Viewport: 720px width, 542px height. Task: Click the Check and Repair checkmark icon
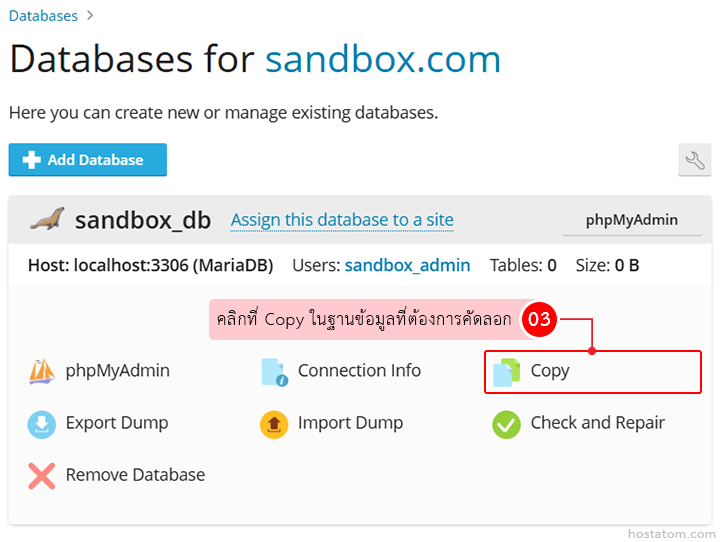pyautogui.click(x=506, y=424)
